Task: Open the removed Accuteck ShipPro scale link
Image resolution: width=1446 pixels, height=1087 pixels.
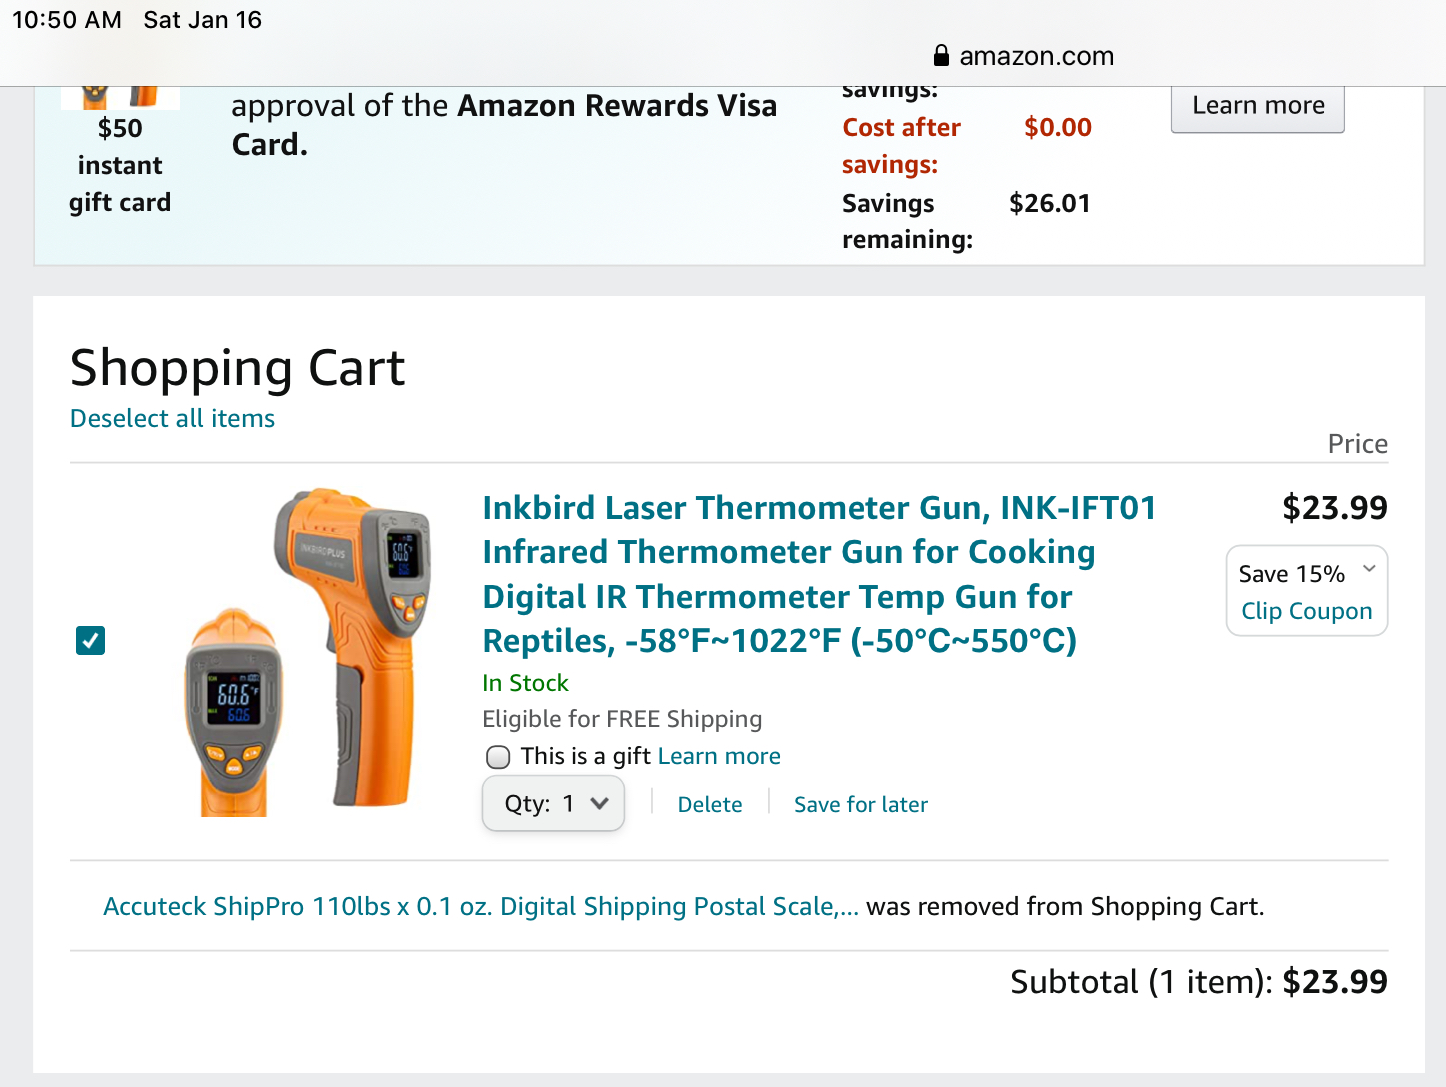Action: [x=481, y=906]
